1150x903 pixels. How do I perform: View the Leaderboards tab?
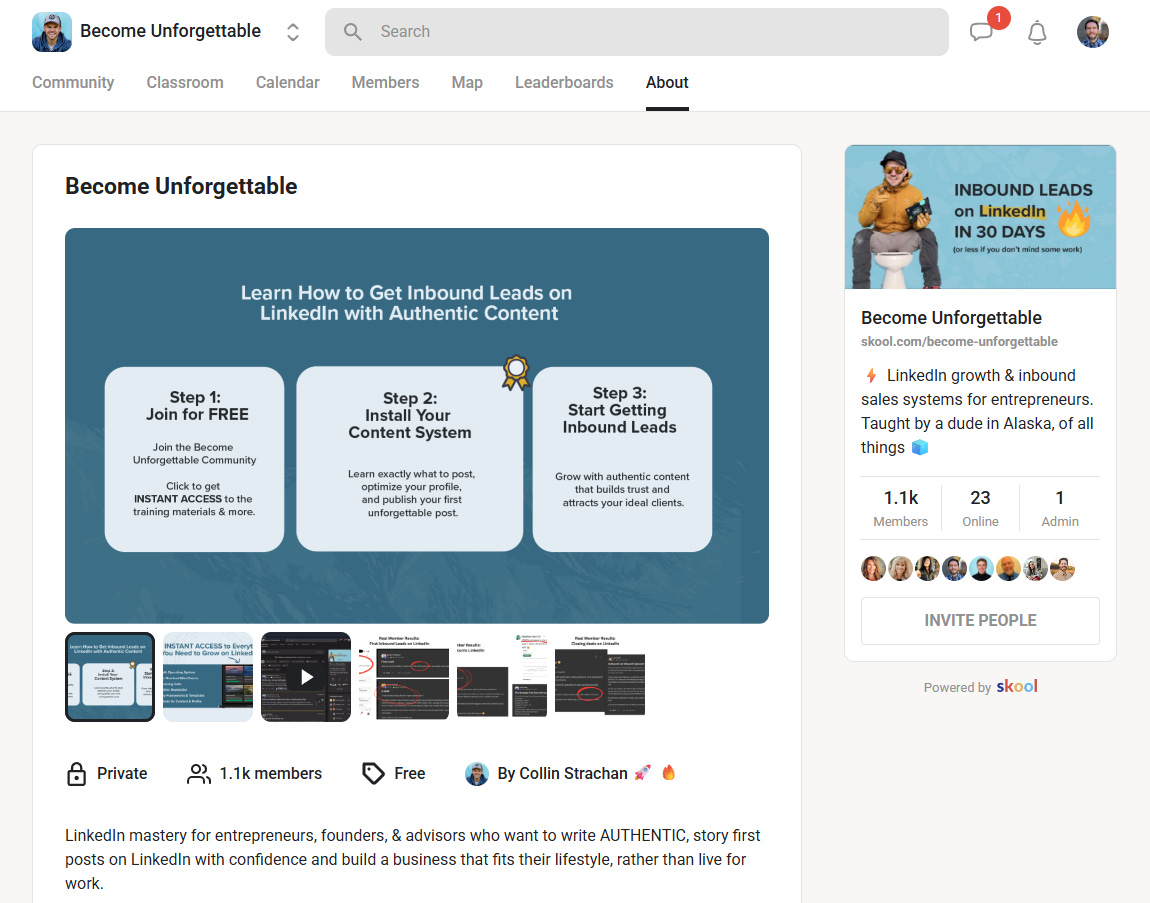pyautogui.click(x=564, y=82)
